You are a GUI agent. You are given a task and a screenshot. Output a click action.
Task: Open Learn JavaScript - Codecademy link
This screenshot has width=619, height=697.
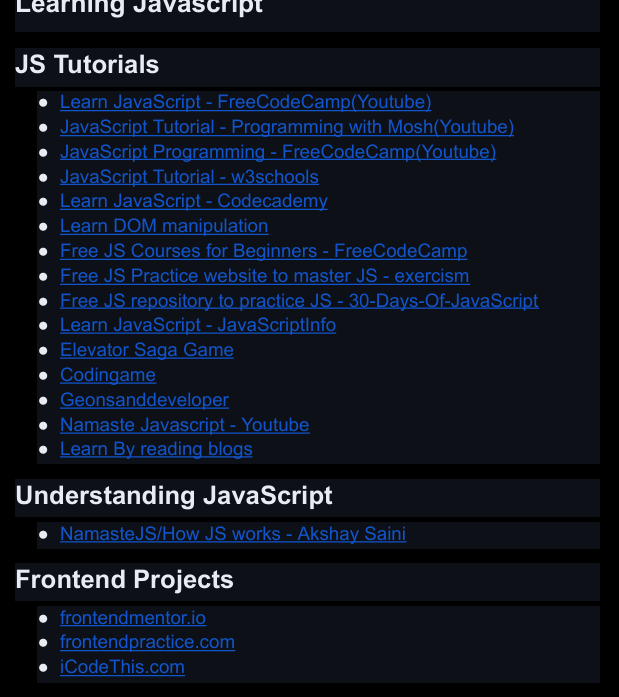coord(193,201)
